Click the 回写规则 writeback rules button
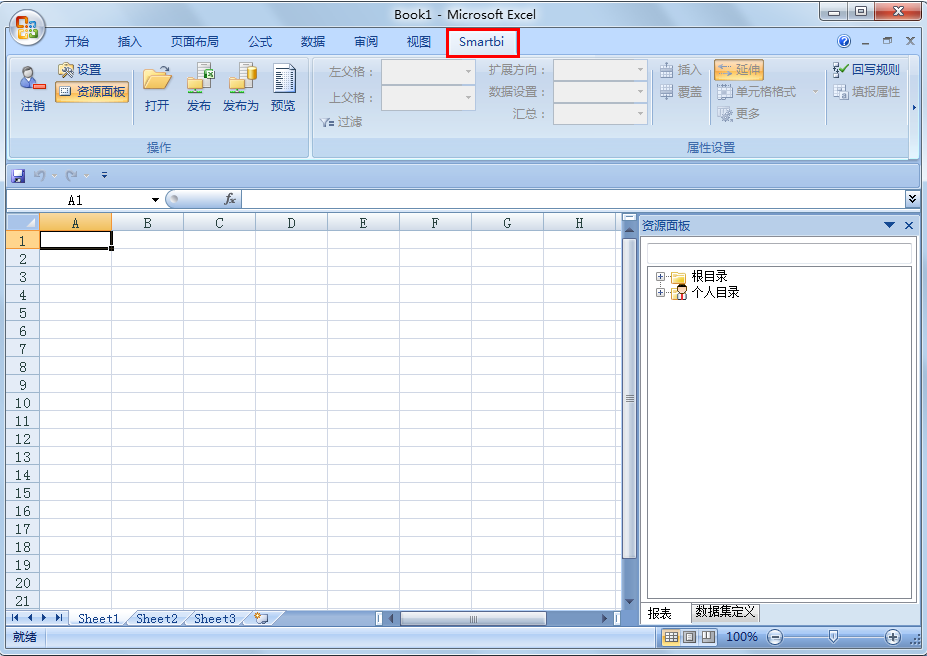This screenshot has height=656, width=927. pos(866,70)
